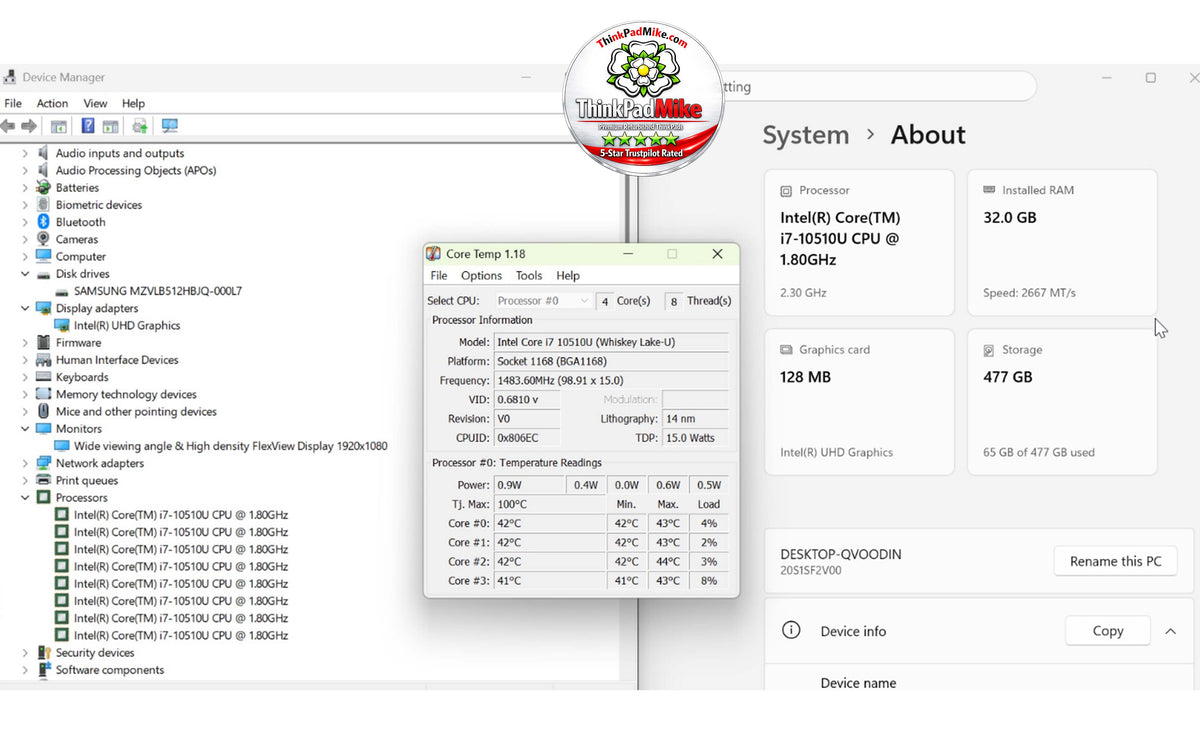Click the TDP 15.0 Watts field
This screenshot has width=1200, height=754.
(696, 437)
